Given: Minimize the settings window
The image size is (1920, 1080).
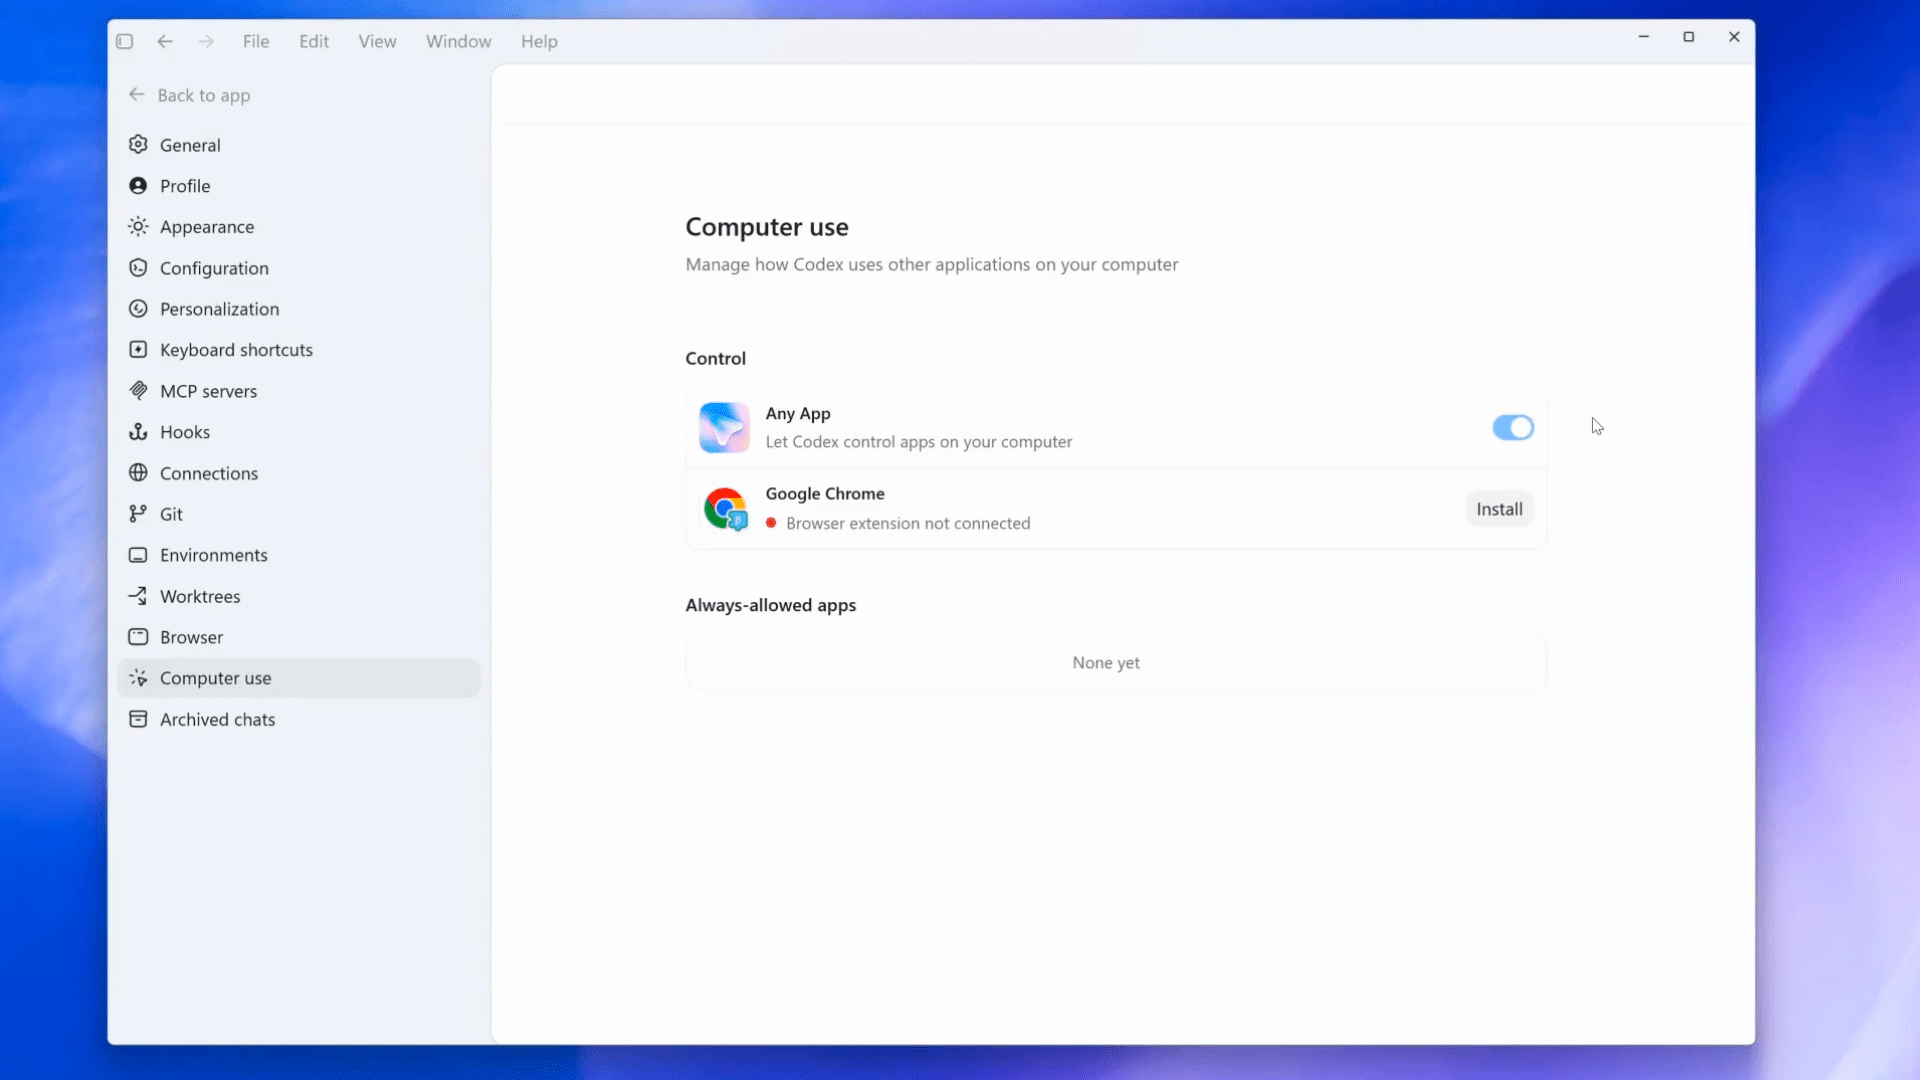Looking at the screenshot, I should coord(1643,37).
